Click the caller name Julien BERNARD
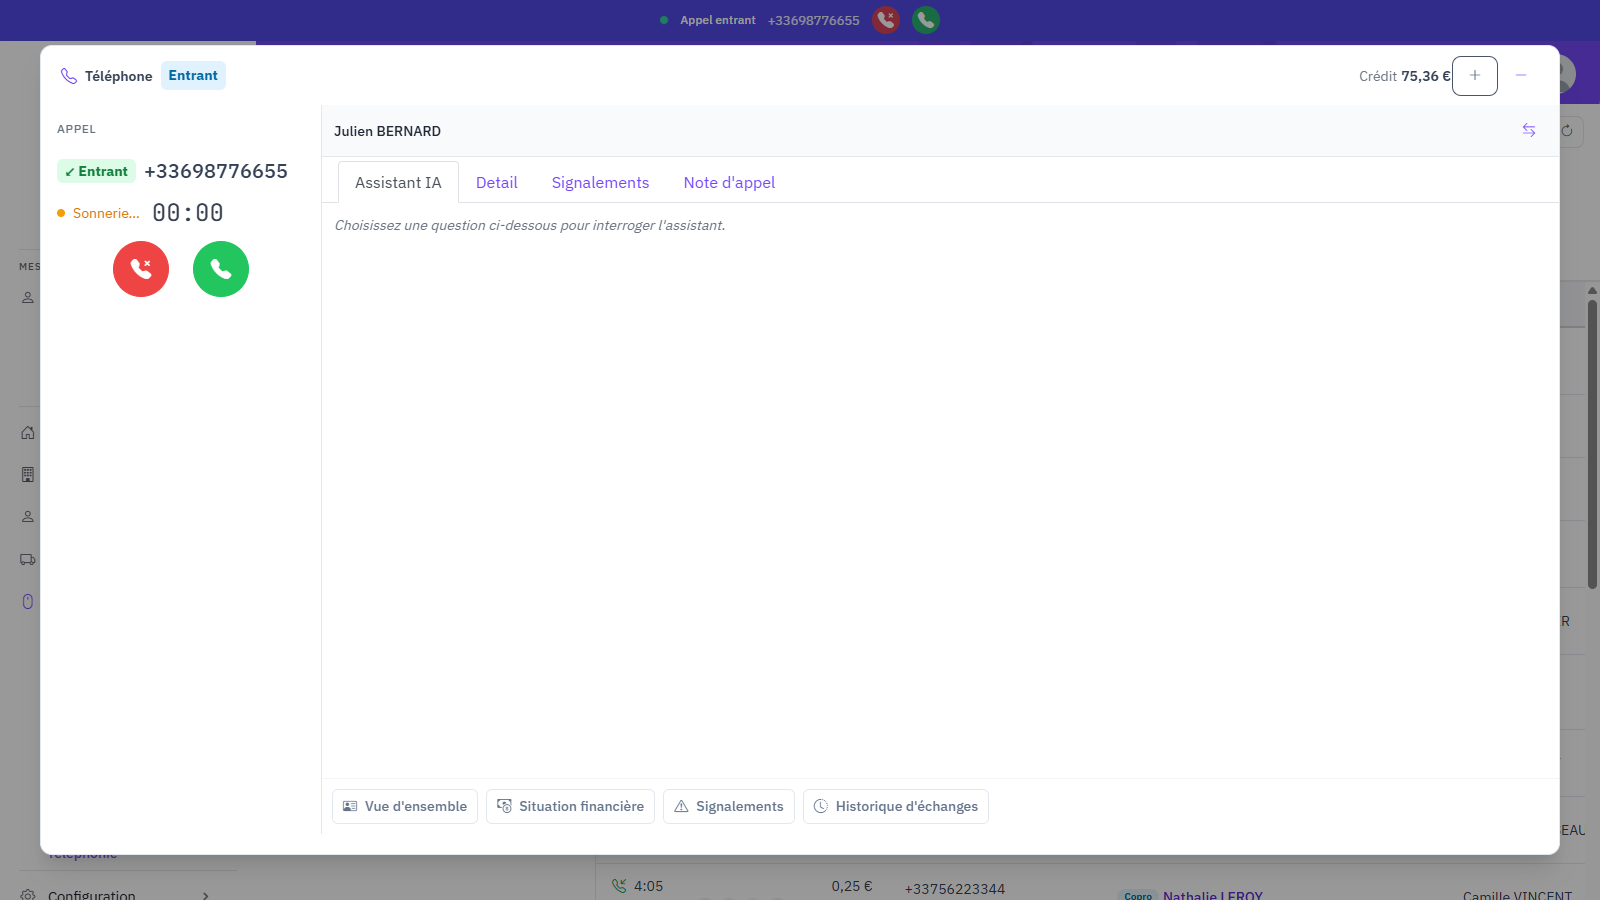This screenshot has height=900, width=1600. point(387,131)
